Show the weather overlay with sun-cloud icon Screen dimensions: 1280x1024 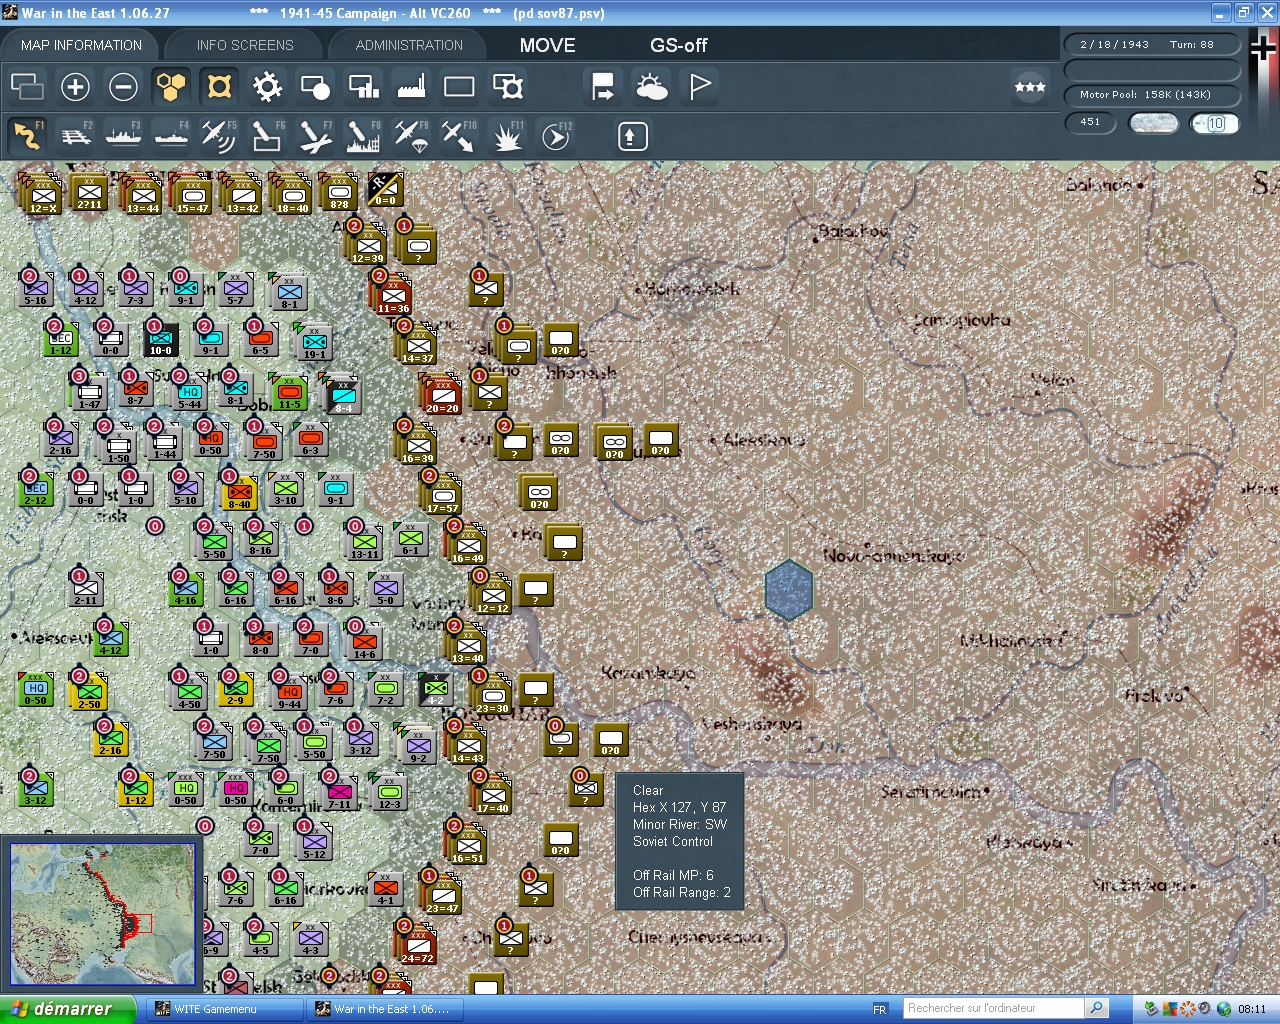651,87
